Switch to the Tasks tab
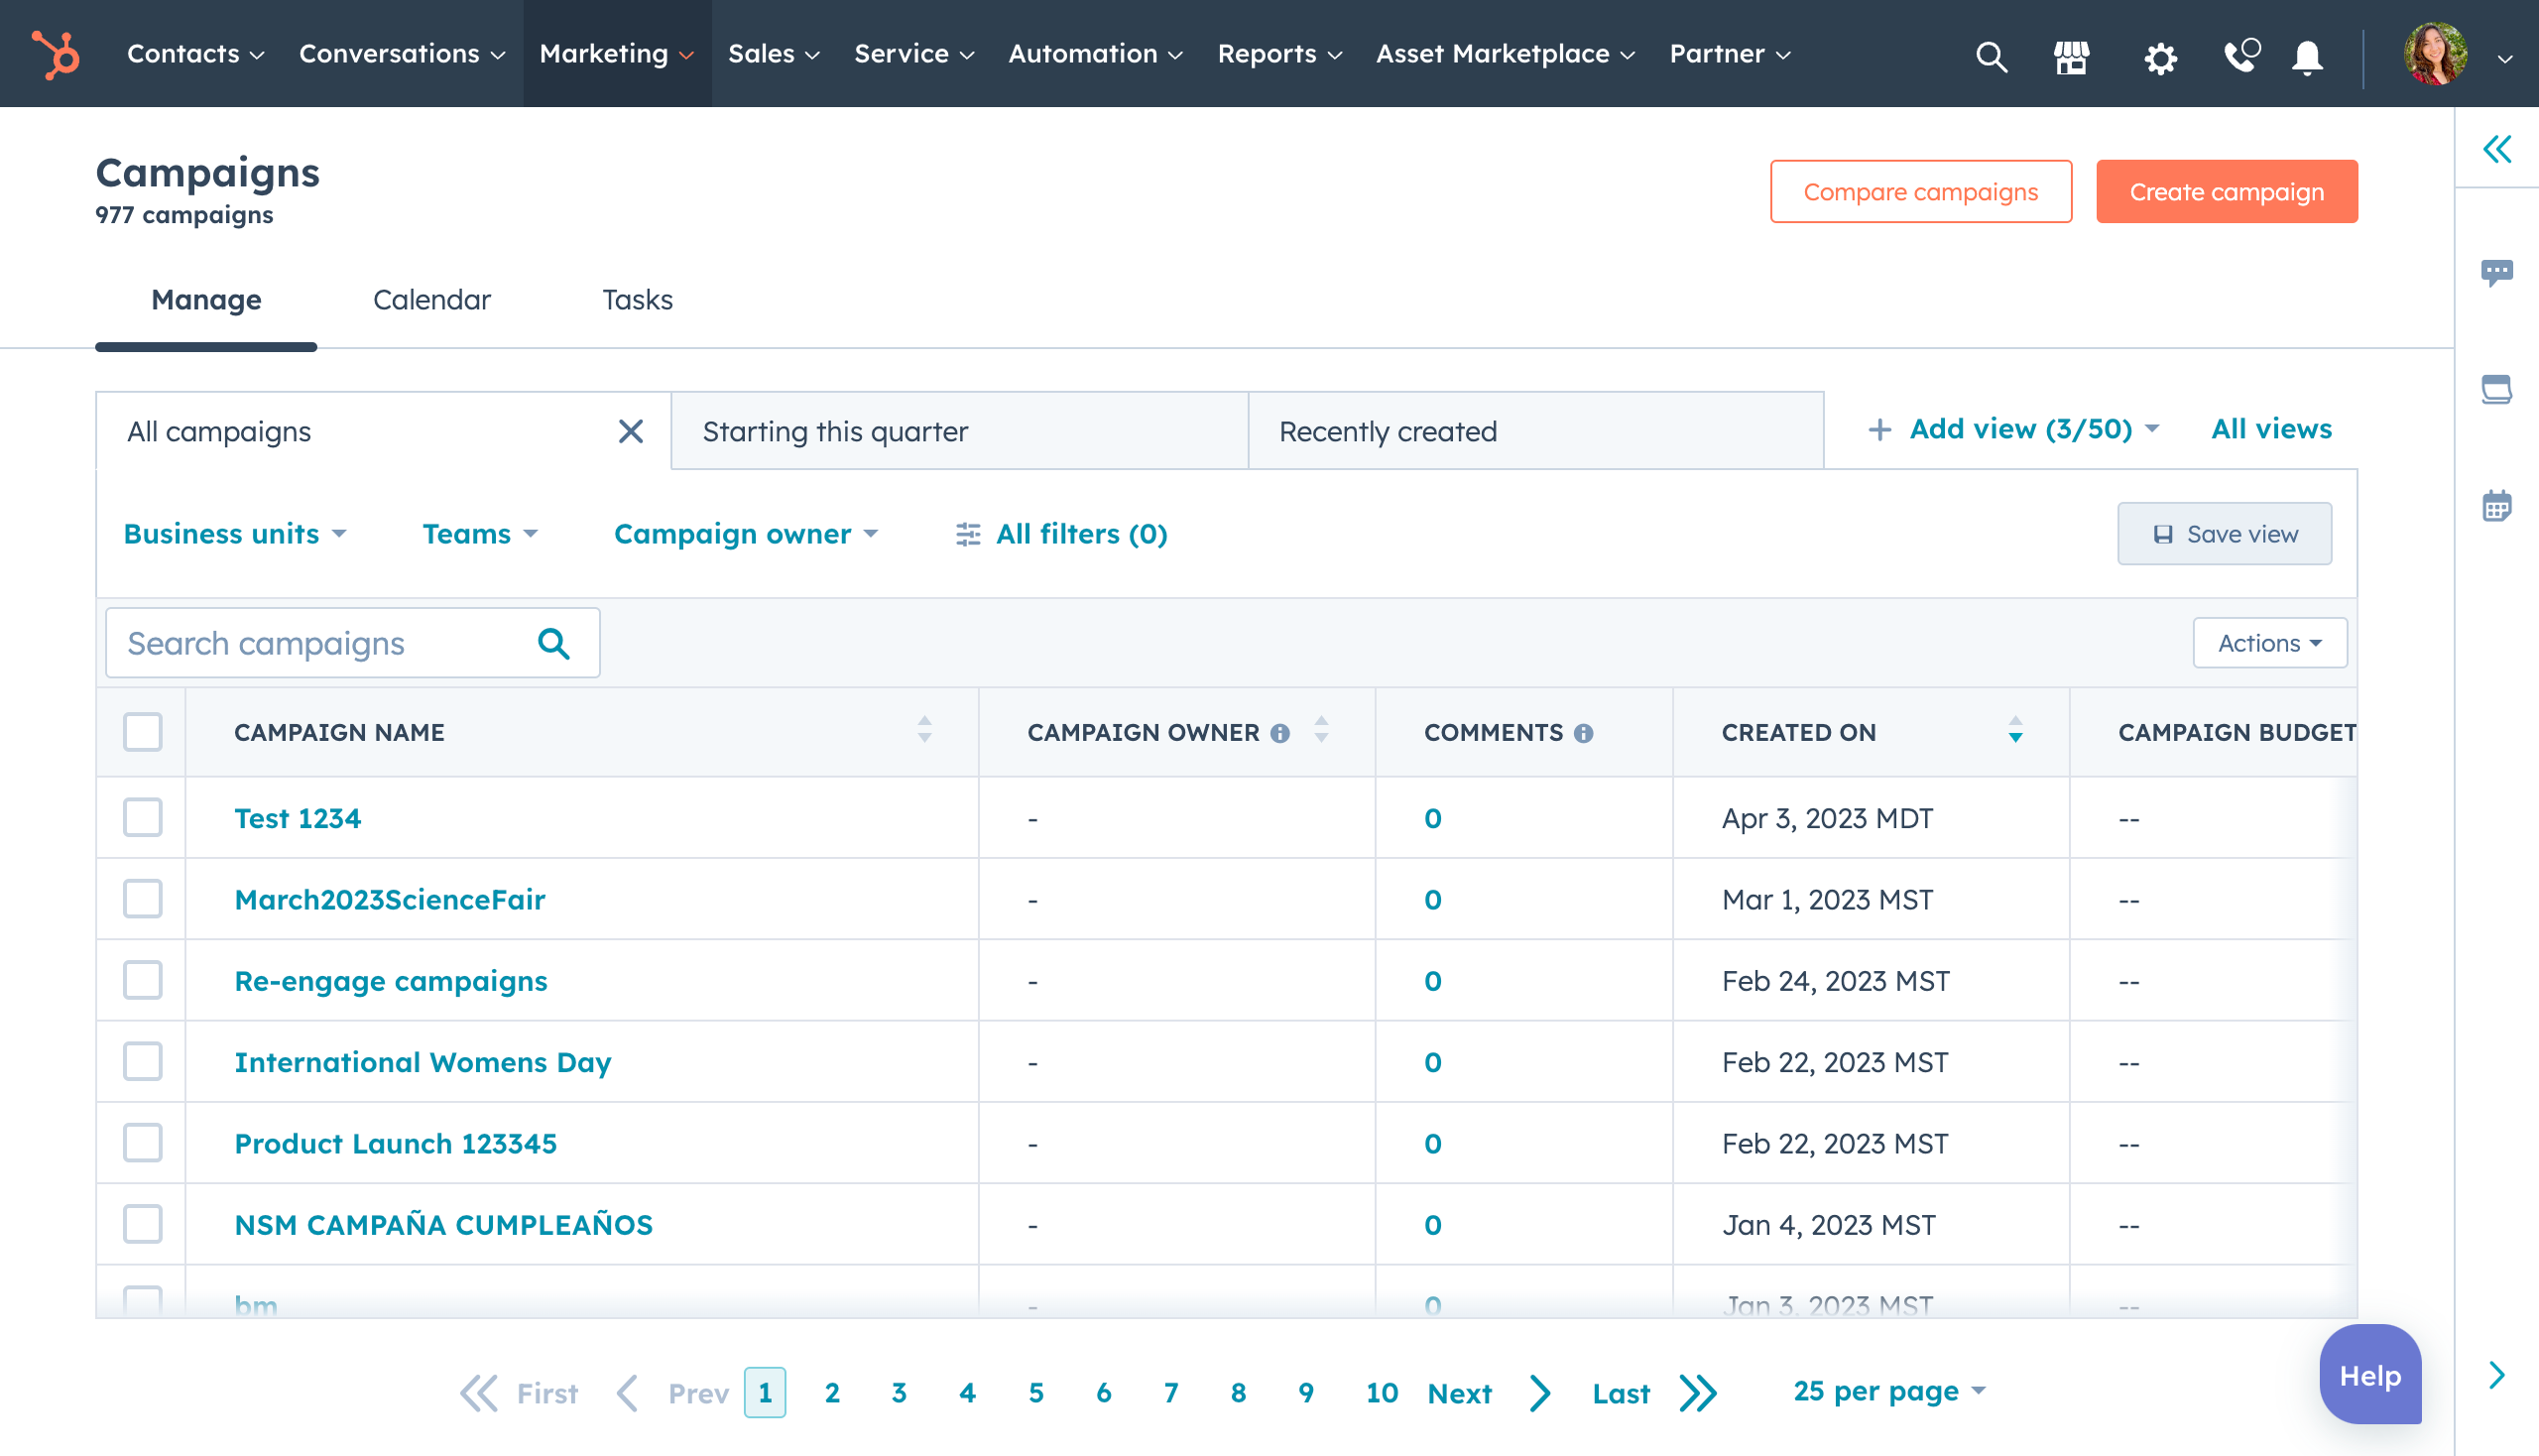Image resolution: width=2539 pixels, height=1456 pixels. pos(637,299)
